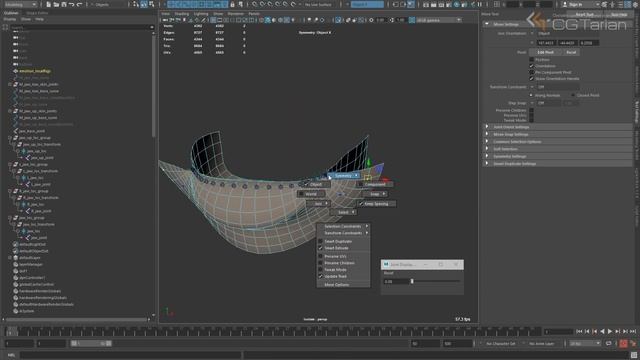Enable snap to curves magnet icon
640x360 pixels.
coord(262,4)
